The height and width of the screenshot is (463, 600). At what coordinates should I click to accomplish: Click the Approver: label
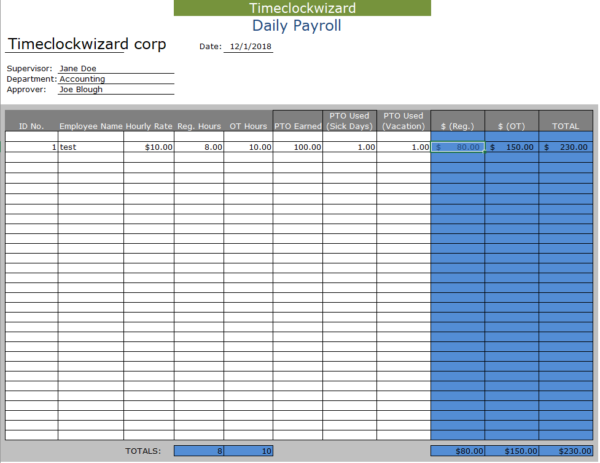pyautogui.click(x=26, y=89)
